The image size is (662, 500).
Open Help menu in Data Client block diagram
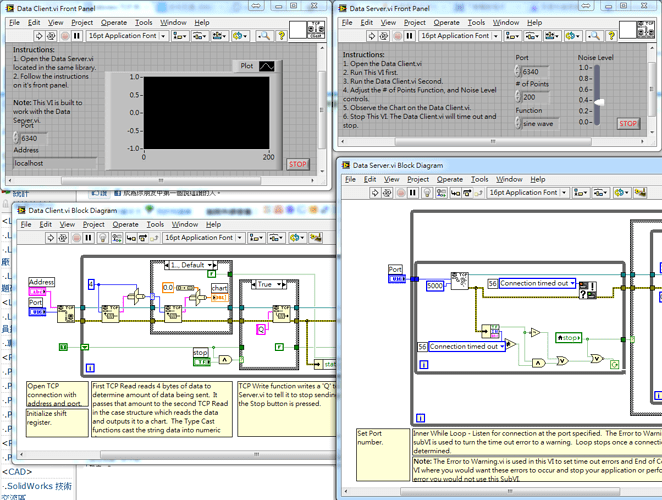[213, 224]
